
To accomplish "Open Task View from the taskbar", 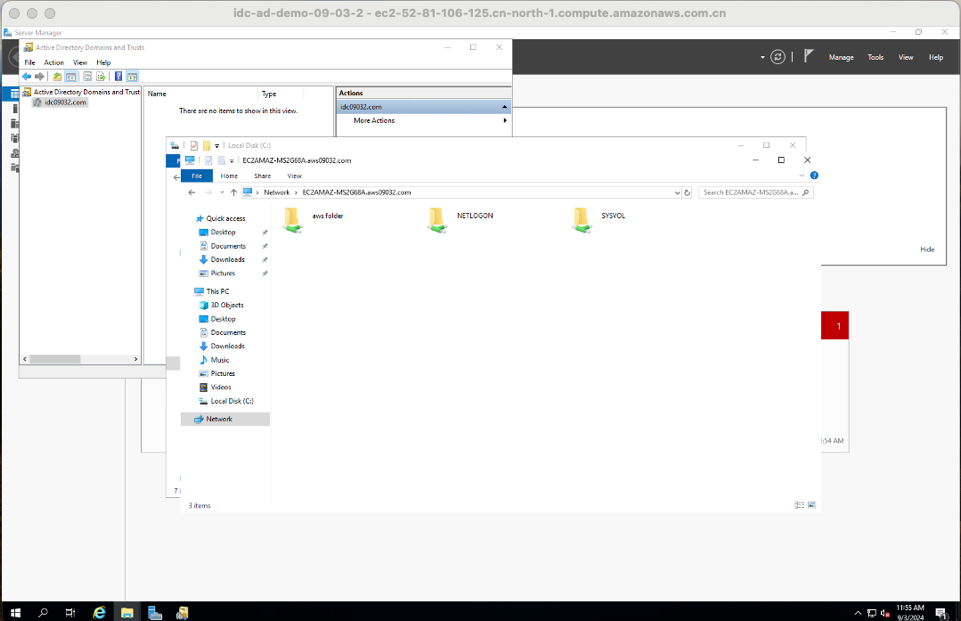I will (69, 611).
